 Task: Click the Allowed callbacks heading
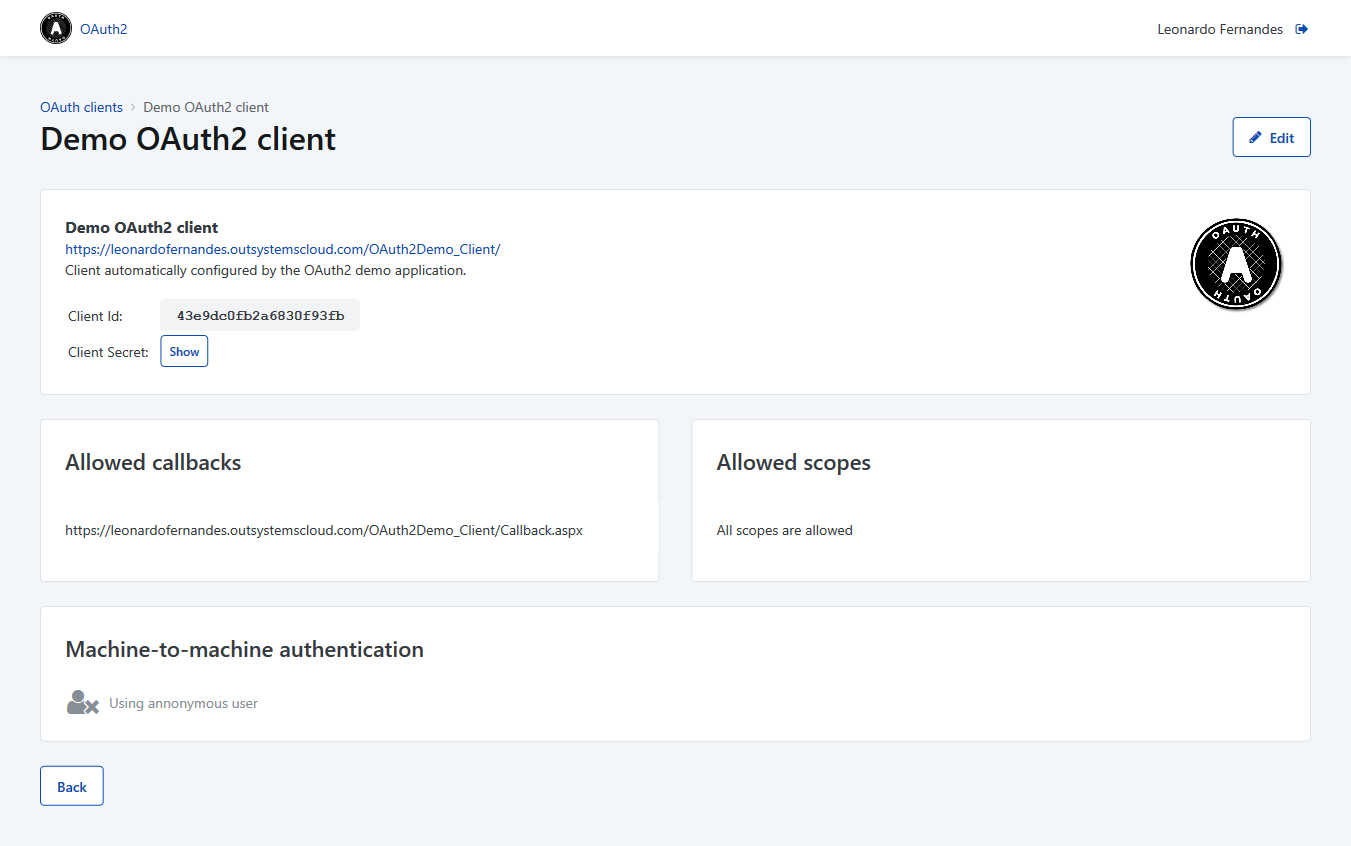click(x=153, y=462)
